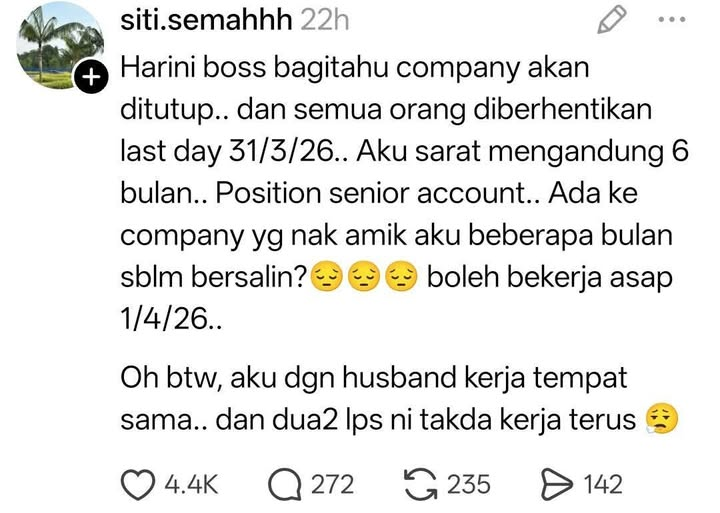The height and width of the screenshot is (513, 720).
Task: Visit the siti.semahhh profile
Action: click(x=206, y=20)
